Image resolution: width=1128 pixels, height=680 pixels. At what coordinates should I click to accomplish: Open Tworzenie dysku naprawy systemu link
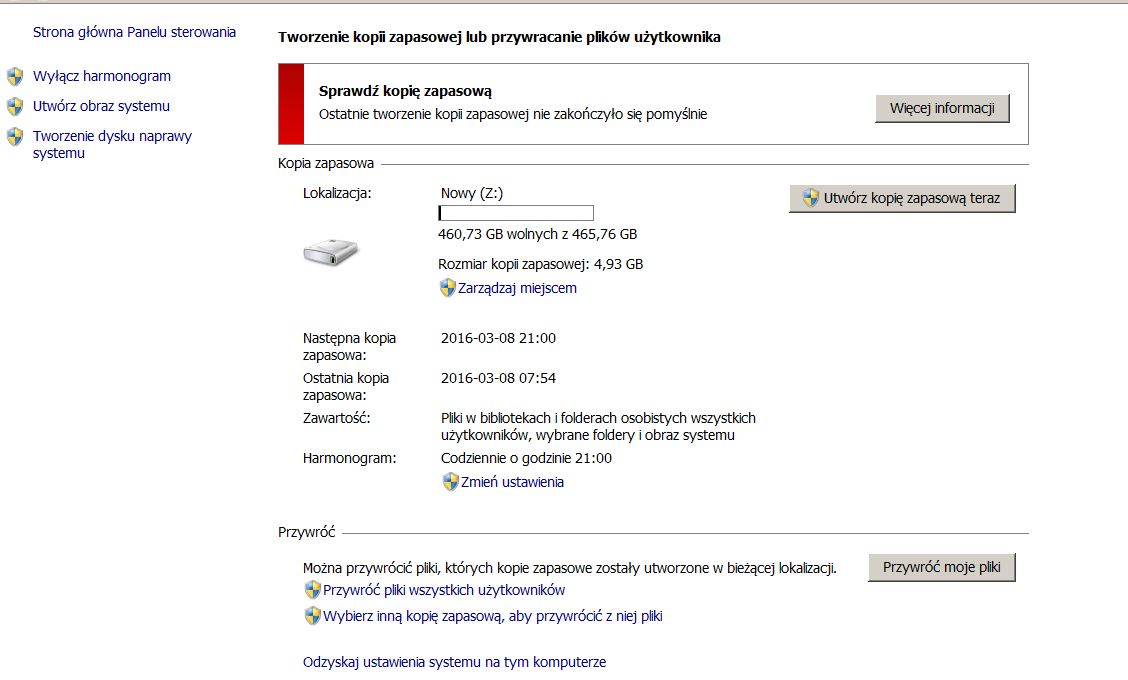[x=112, y=145]
